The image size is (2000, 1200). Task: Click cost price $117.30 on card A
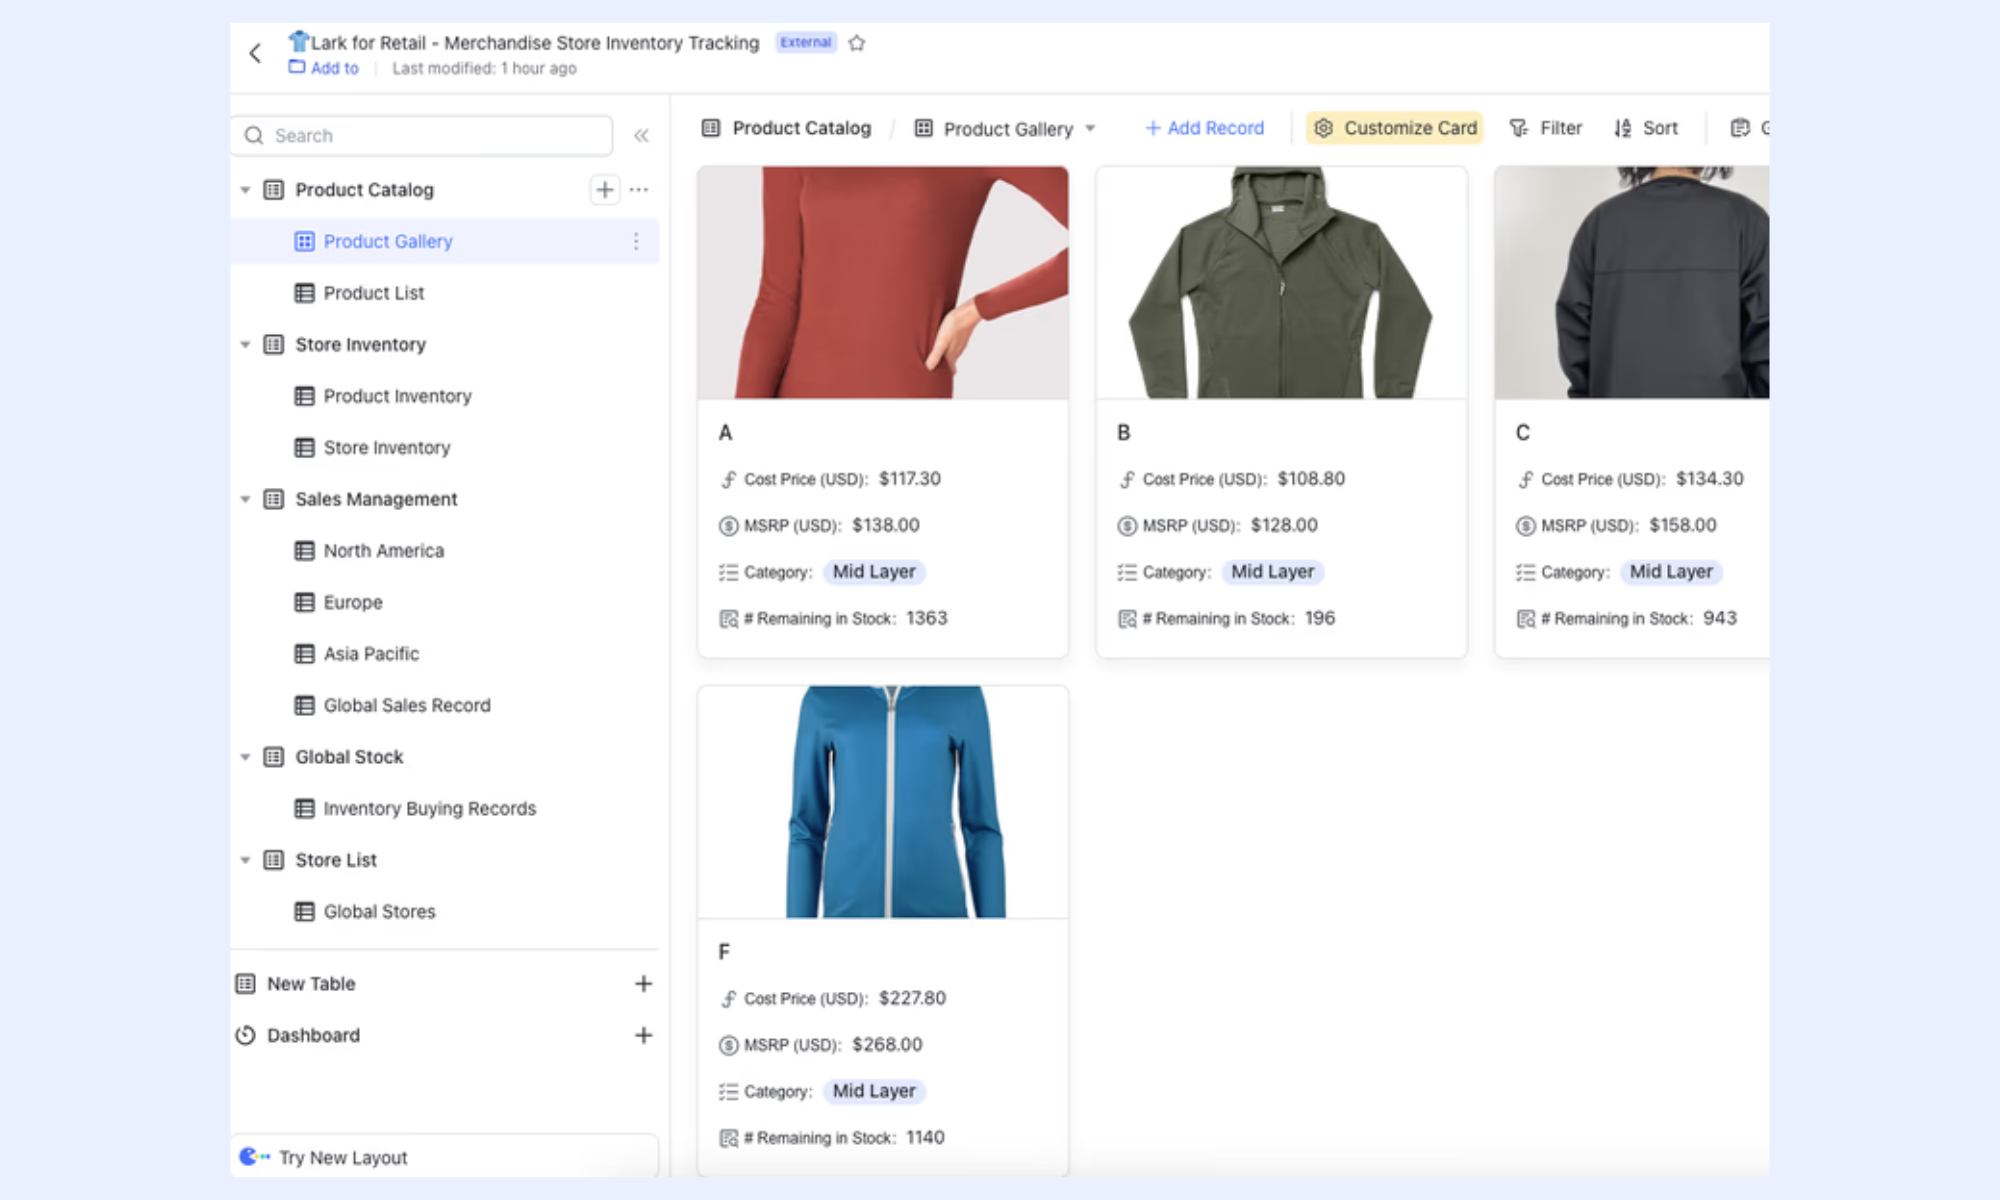pyautogui.click(x=910, y=479)
